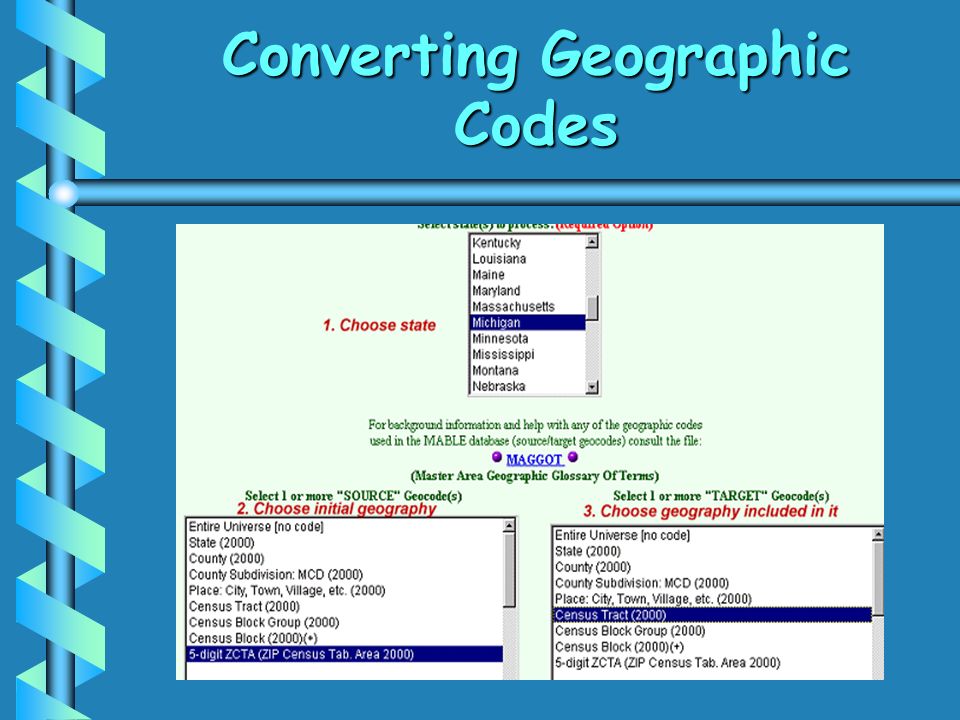Screen dimensions: 960x720
Task: Select Place: City, Town, Village in TARGET list
Action: click(x=712, y=599)
